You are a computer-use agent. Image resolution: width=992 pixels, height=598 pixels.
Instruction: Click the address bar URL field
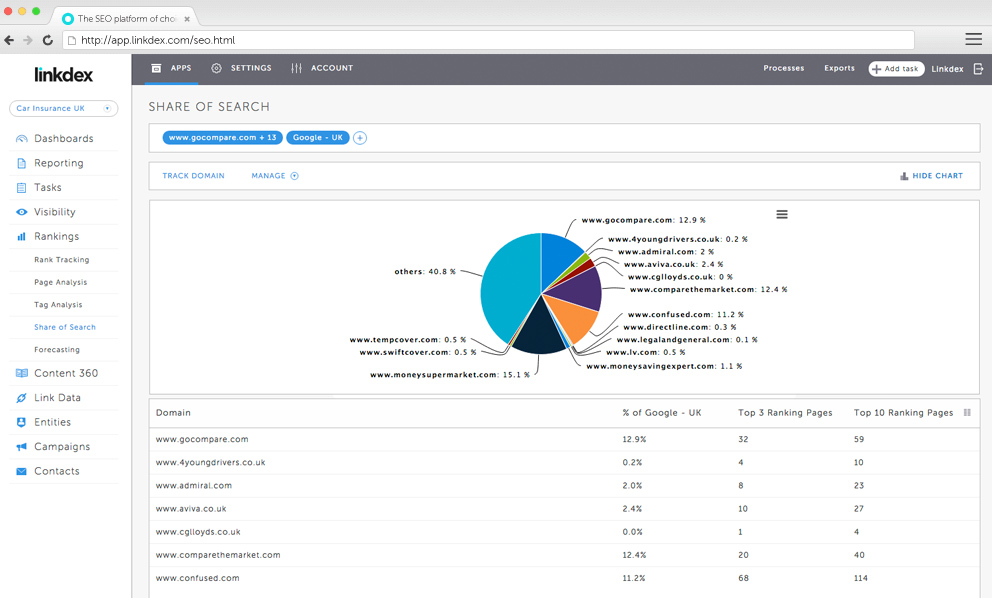(488, 40)
